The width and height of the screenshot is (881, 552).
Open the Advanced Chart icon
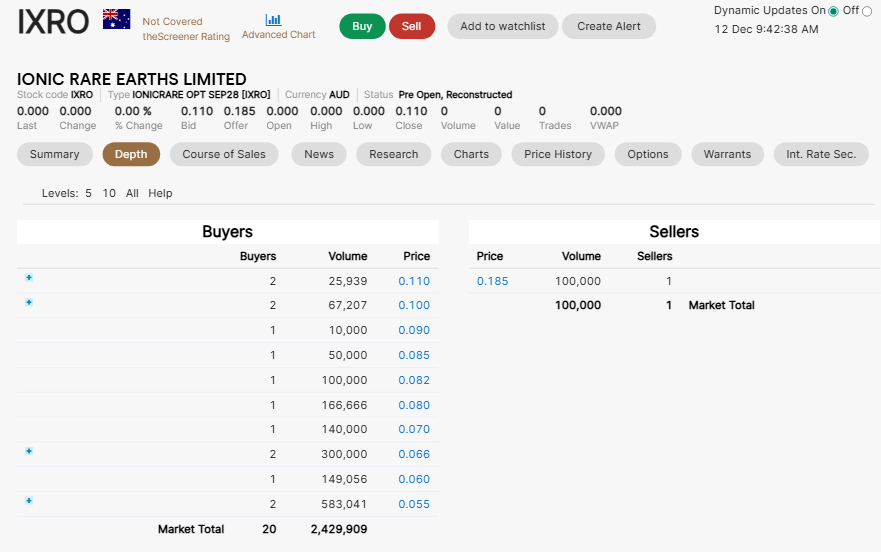274,20
